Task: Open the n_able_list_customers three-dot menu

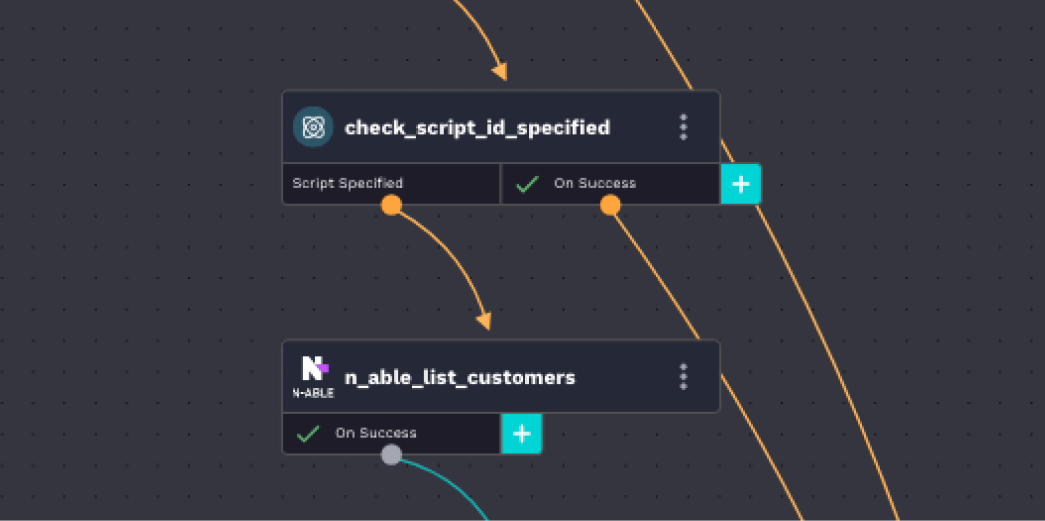Action: (x=684, y=376)
